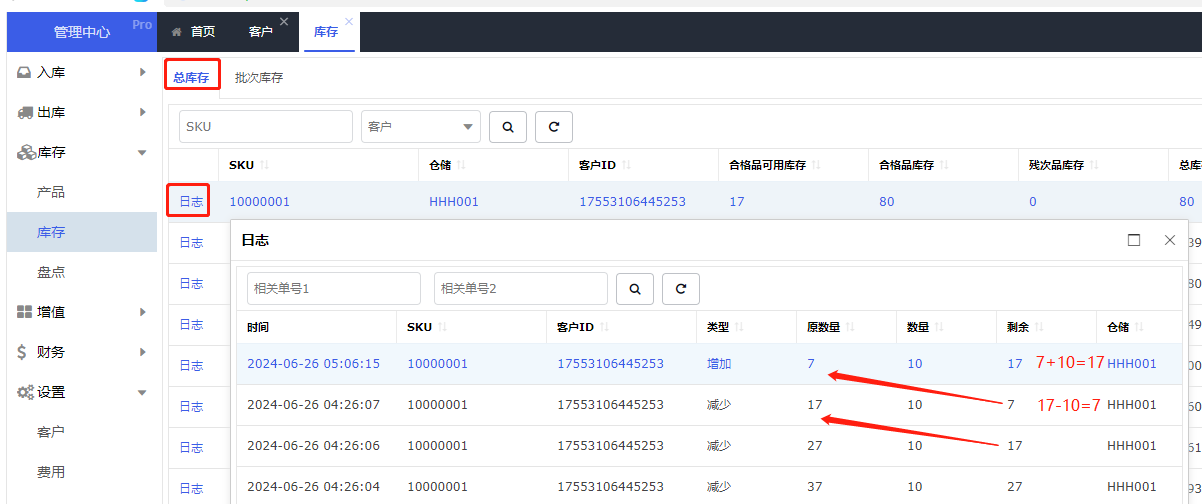
Task: Click HHH001 in inventory table row
Action: [454, 202]
